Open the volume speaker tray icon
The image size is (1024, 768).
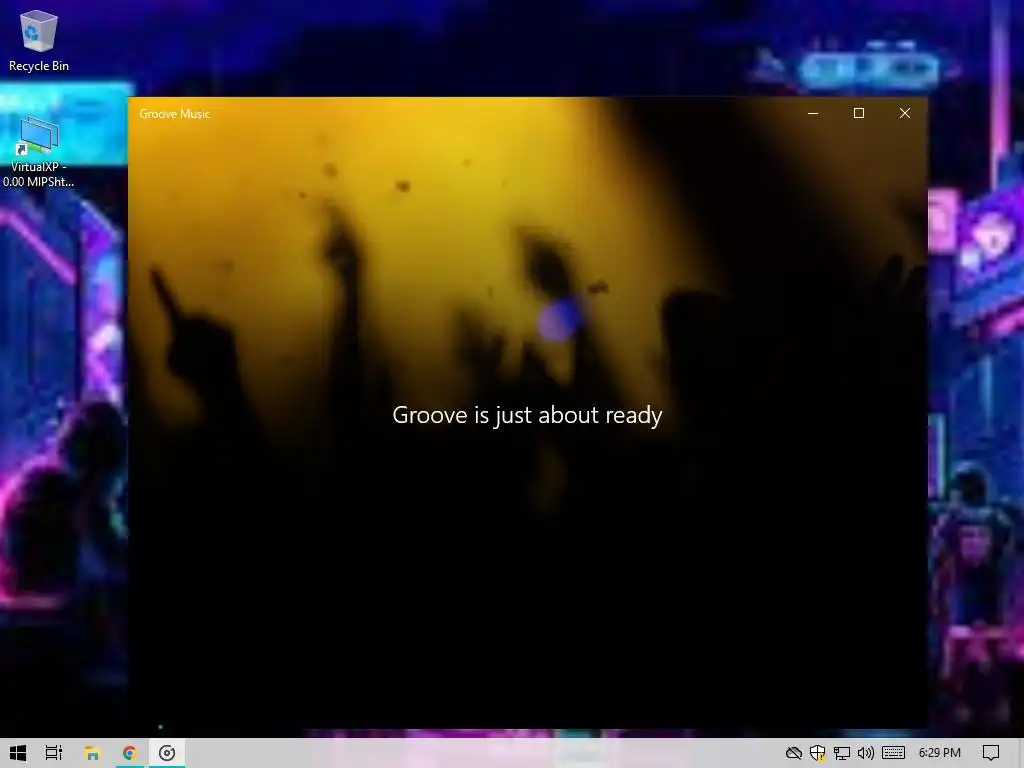[x=865, y=753]
